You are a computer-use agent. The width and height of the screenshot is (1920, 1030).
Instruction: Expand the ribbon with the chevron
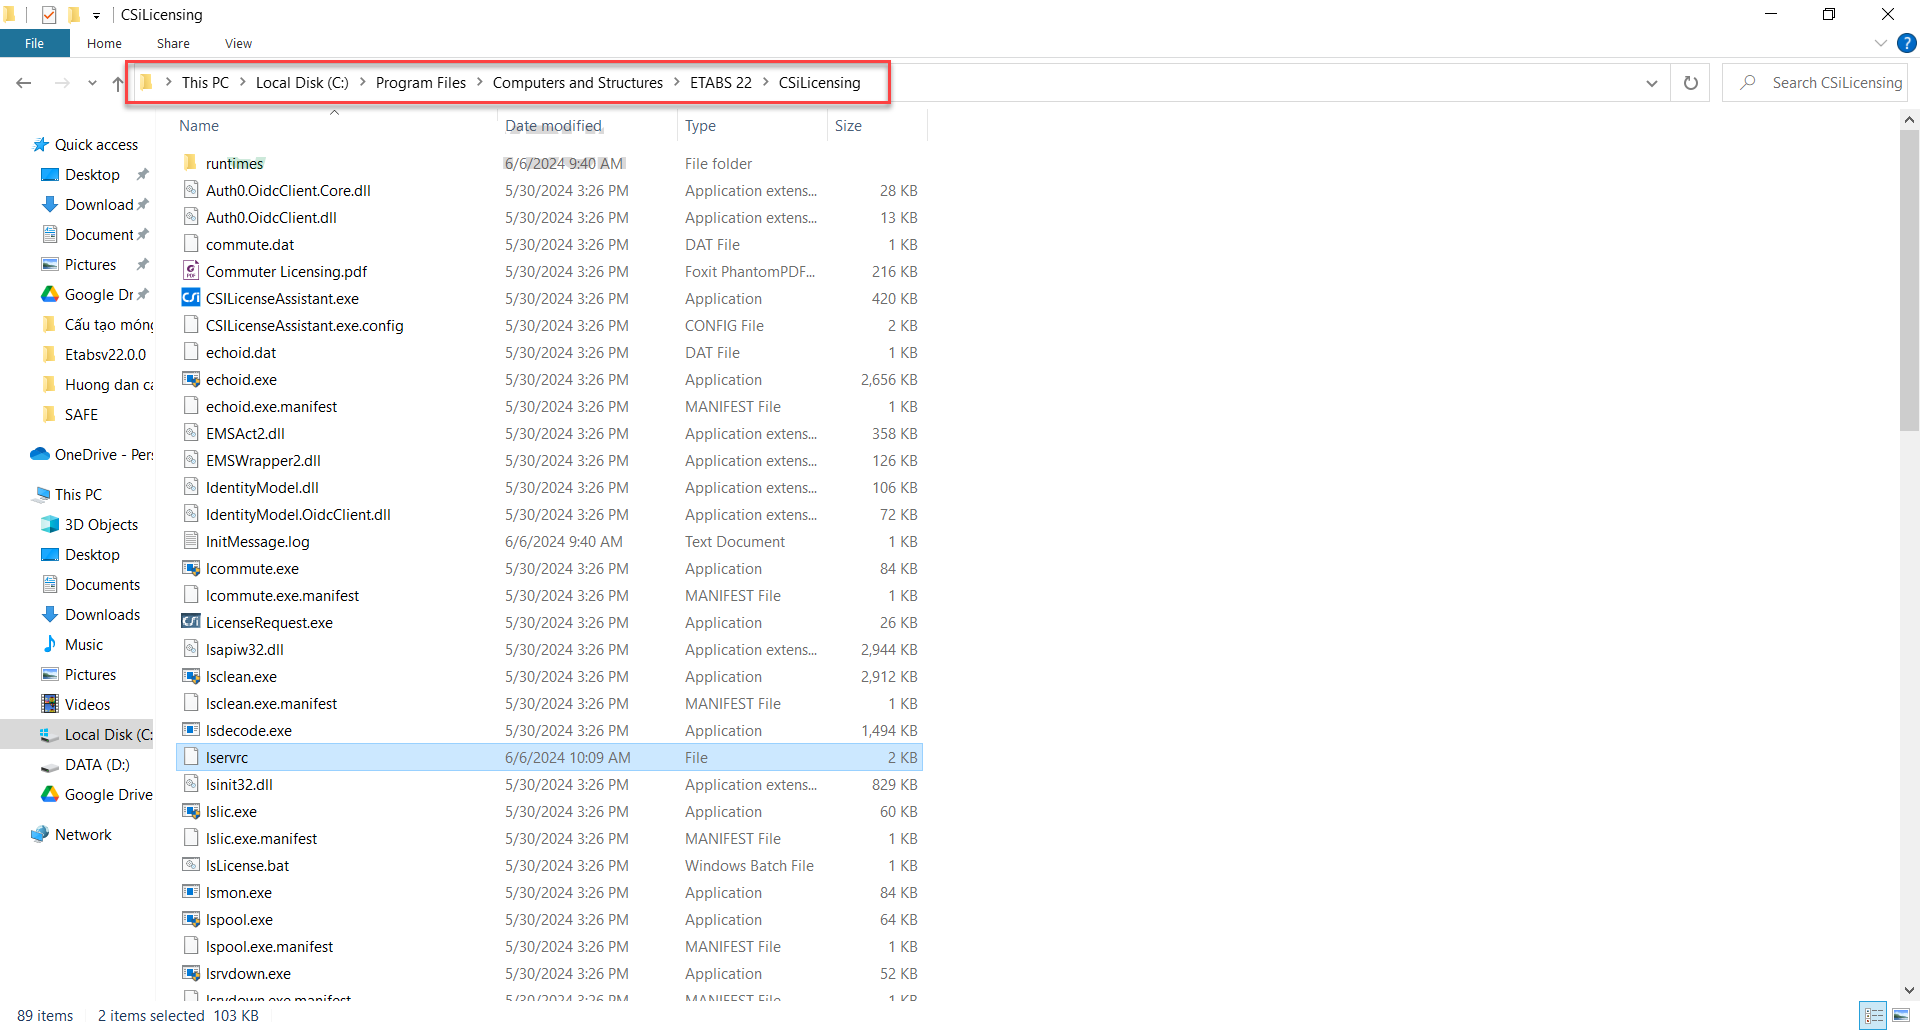(x=1880, y=43)
